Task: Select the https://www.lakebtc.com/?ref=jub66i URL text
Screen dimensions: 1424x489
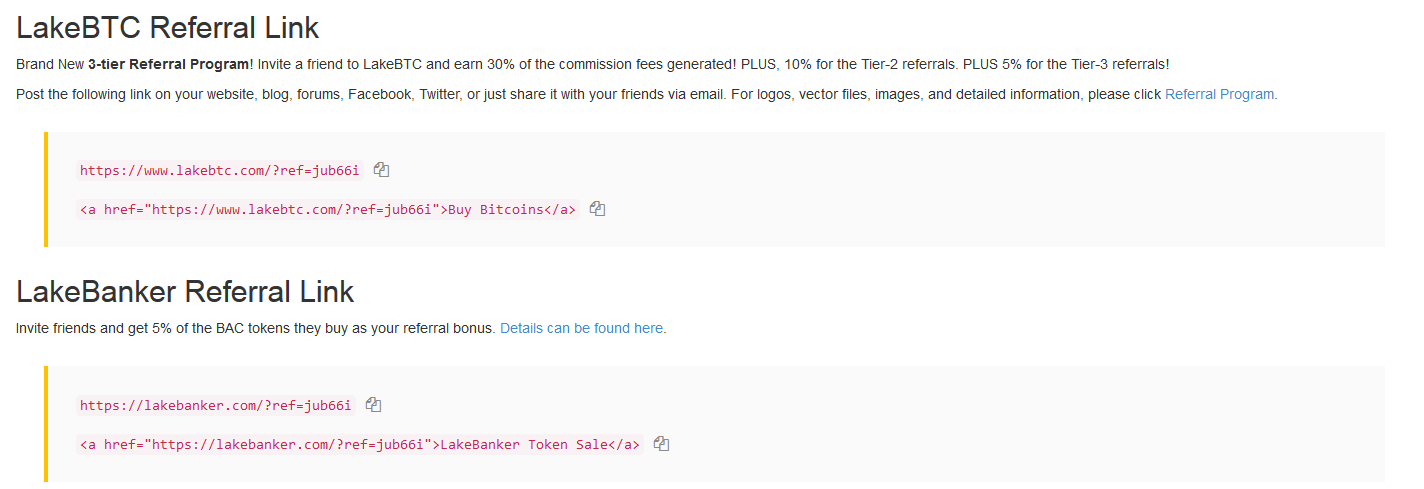Action: (220, 170)
